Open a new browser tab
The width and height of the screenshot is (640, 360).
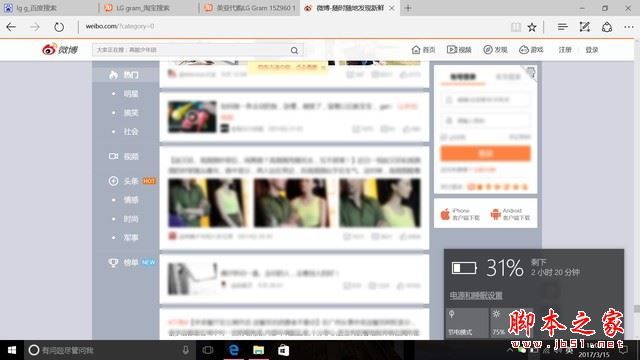pyautogui.click(x=407, y=8)
